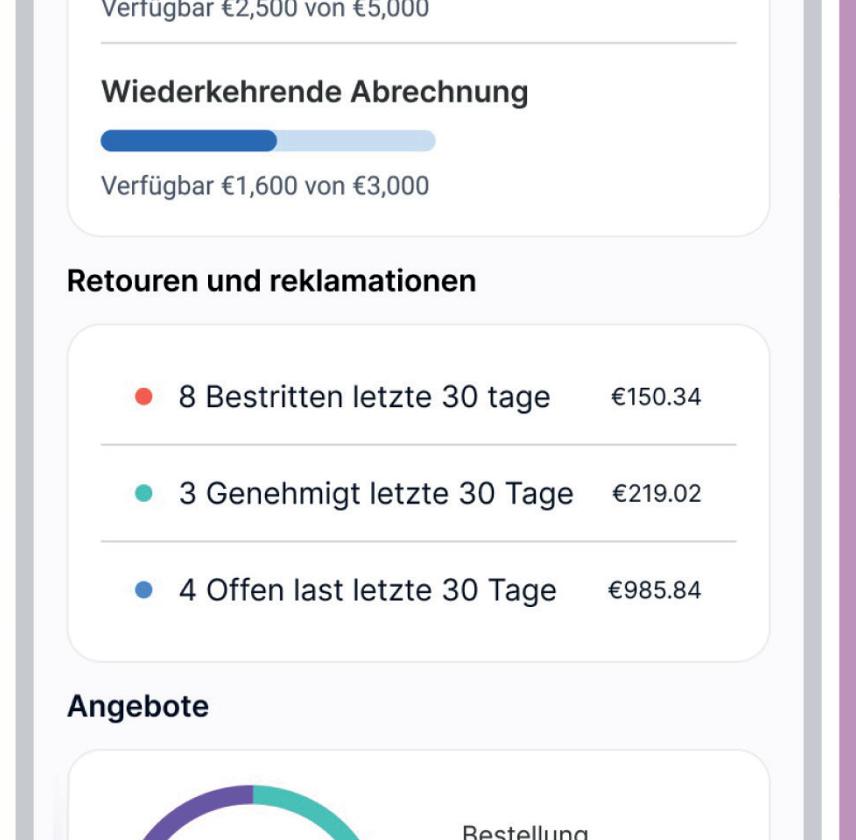
Task: Click the Verfügbar €1,600 von €3,000 text
Action: coord(265,186)
